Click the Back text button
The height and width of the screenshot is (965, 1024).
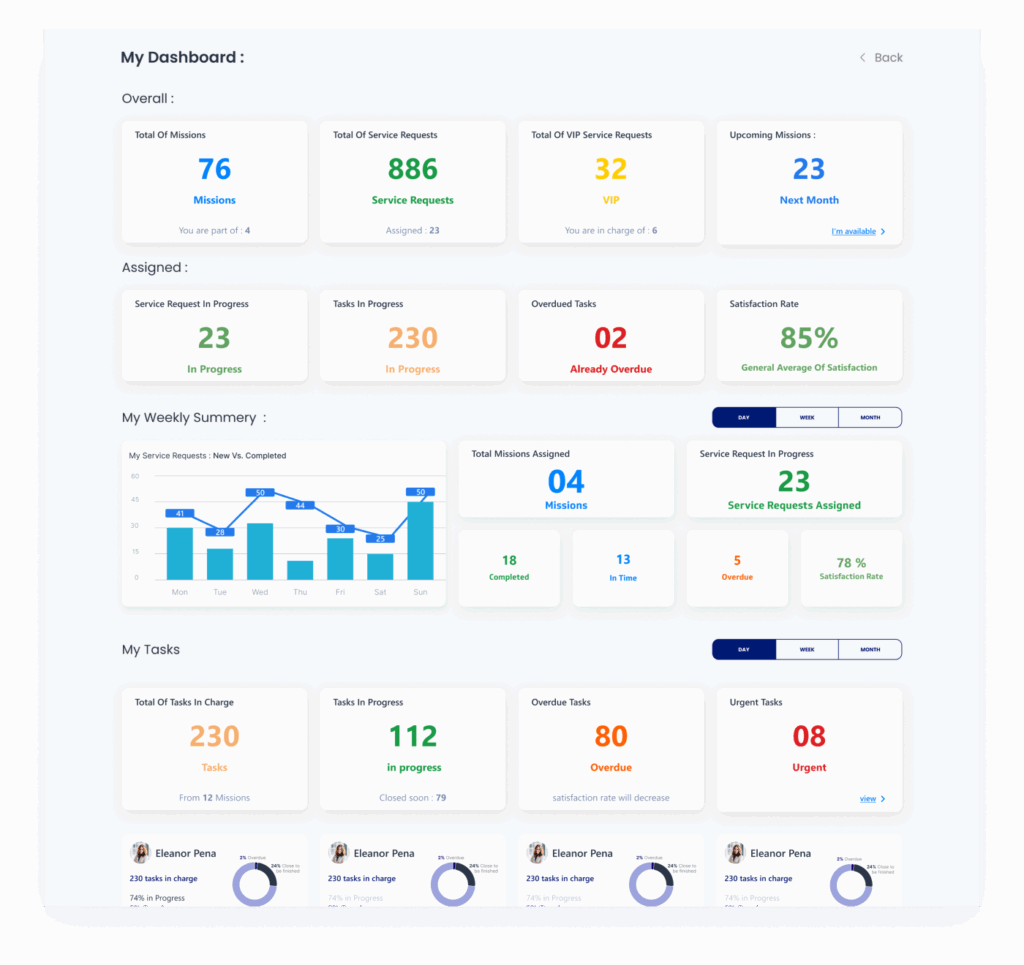click(888, 58)
